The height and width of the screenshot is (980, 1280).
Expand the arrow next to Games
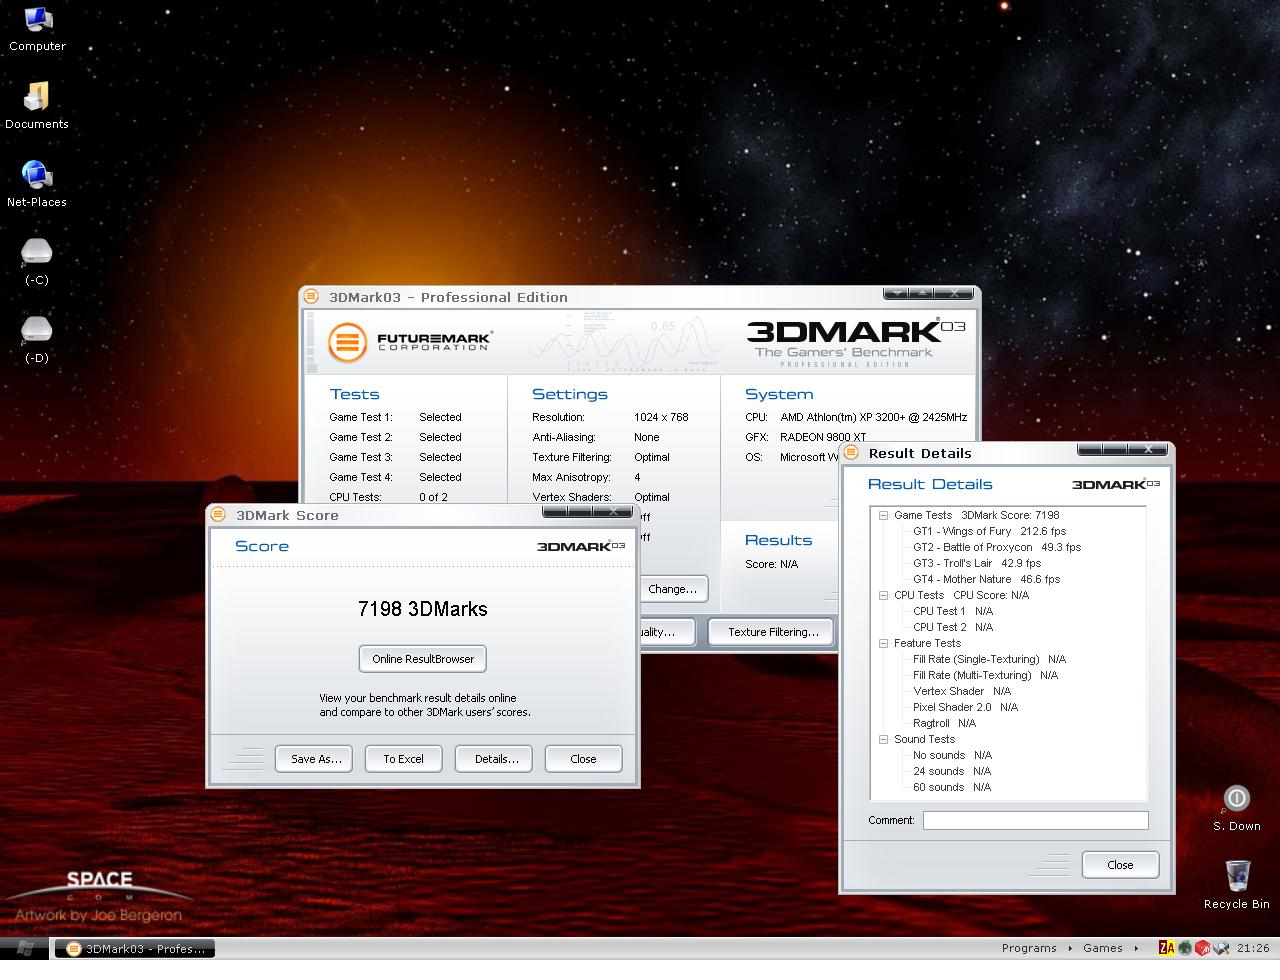(1136, 948)
